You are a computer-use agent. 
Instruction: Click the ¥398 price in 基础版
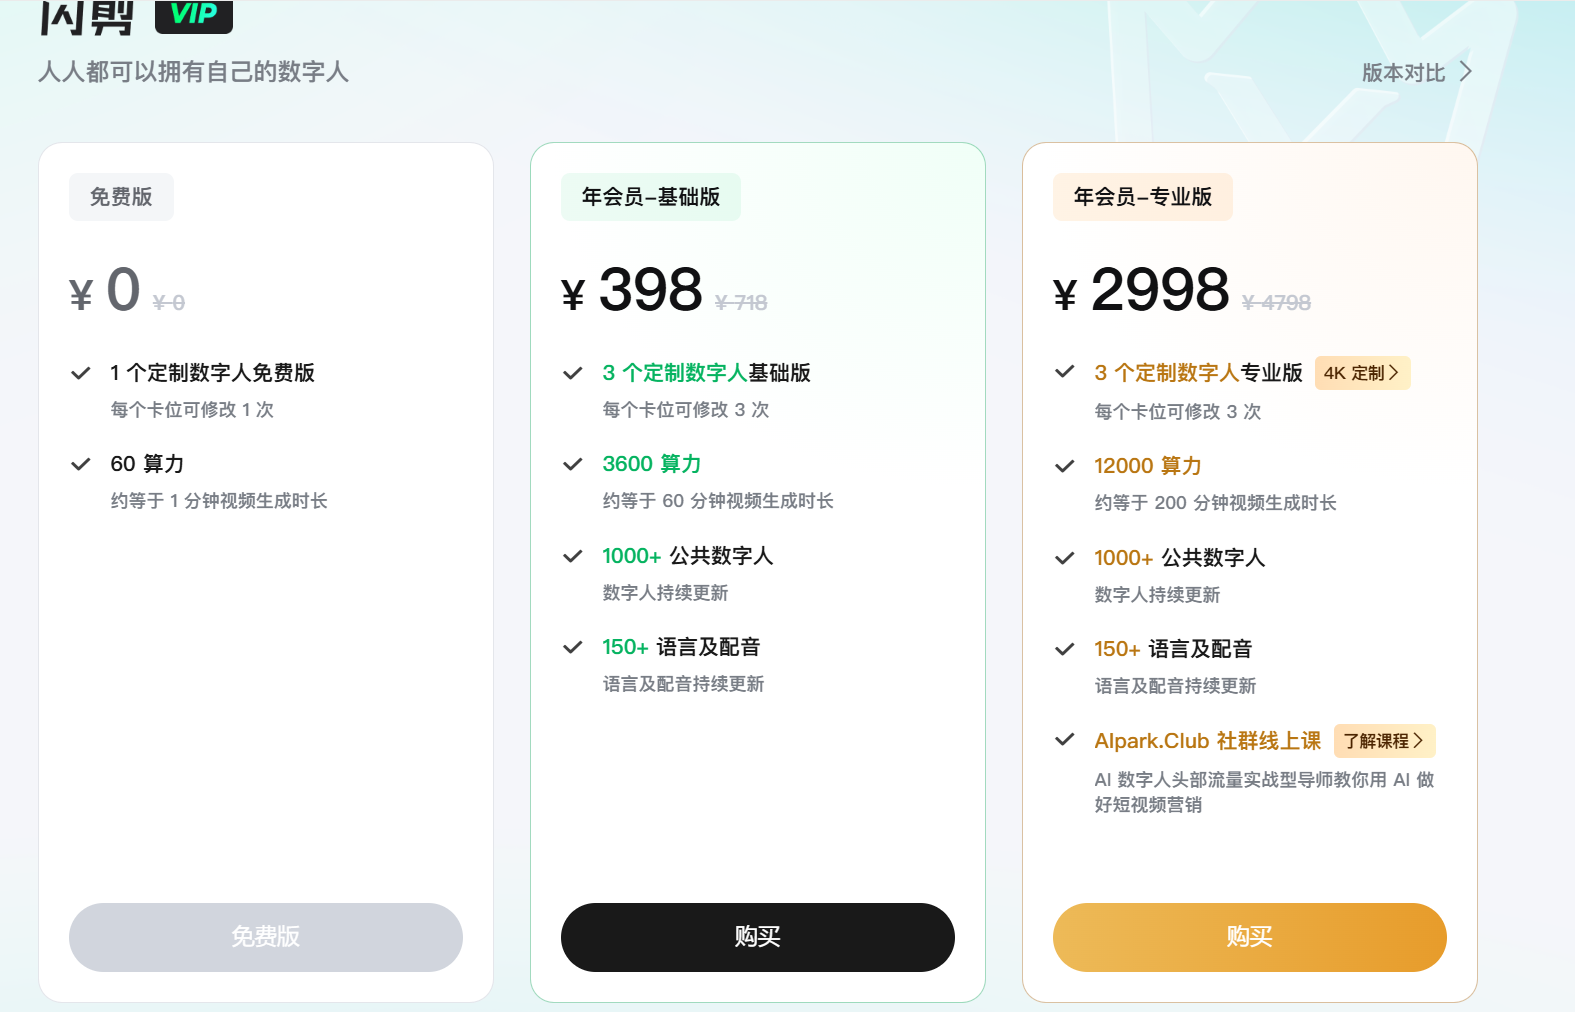[x=650, y=290]
